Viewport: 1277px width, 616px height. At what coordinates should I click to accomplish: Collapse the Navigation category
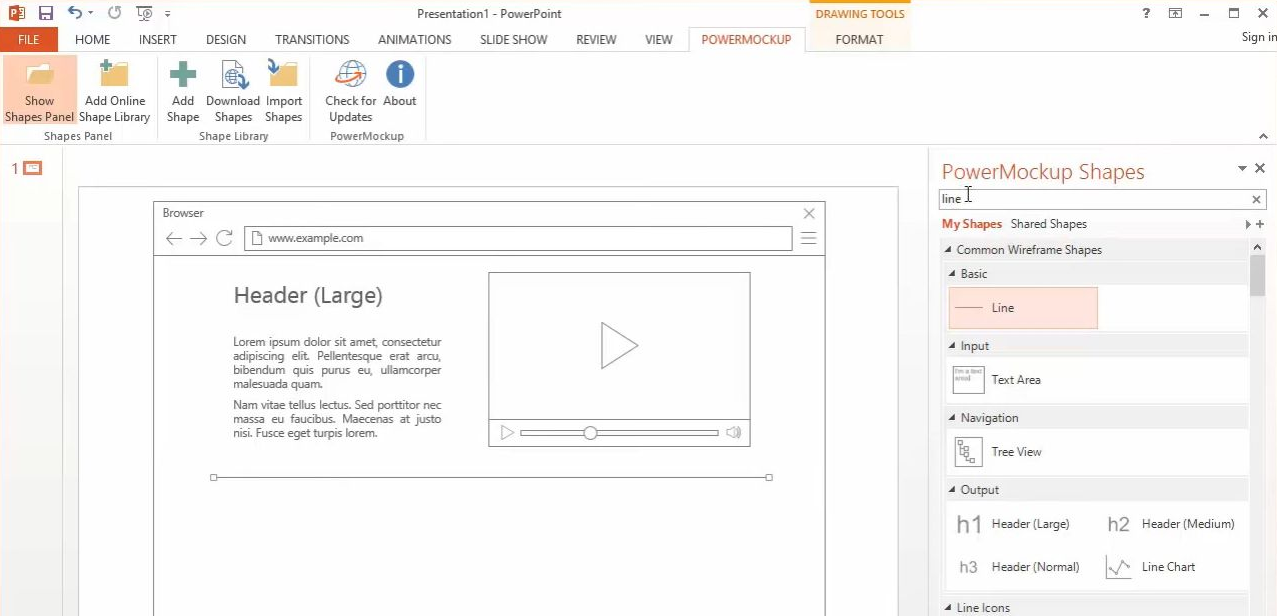click(952, 418)
